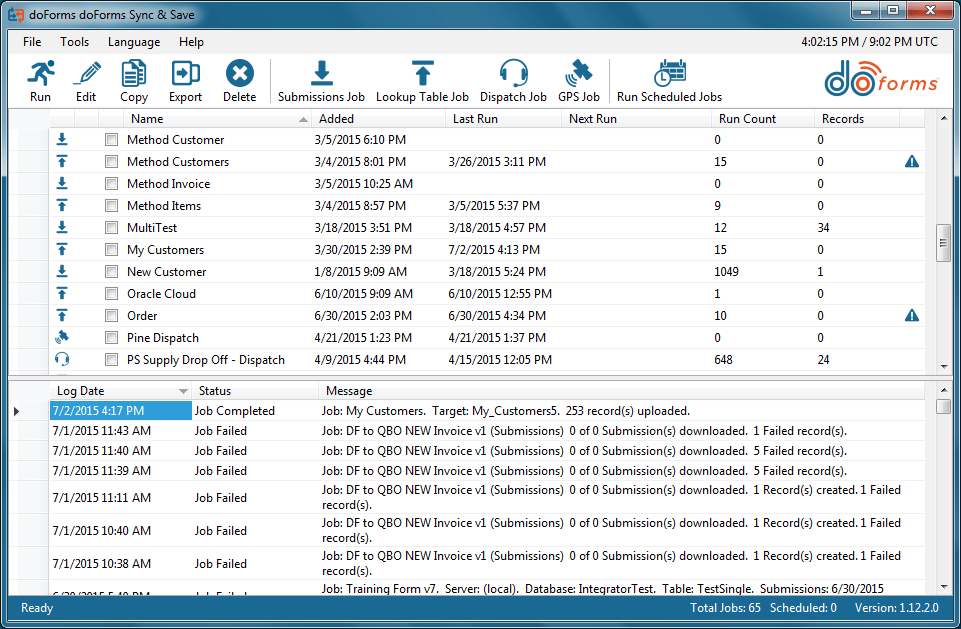This screenshot has height=629, width=961.
Task: Create a new Submissions Job
Action: 321,74
